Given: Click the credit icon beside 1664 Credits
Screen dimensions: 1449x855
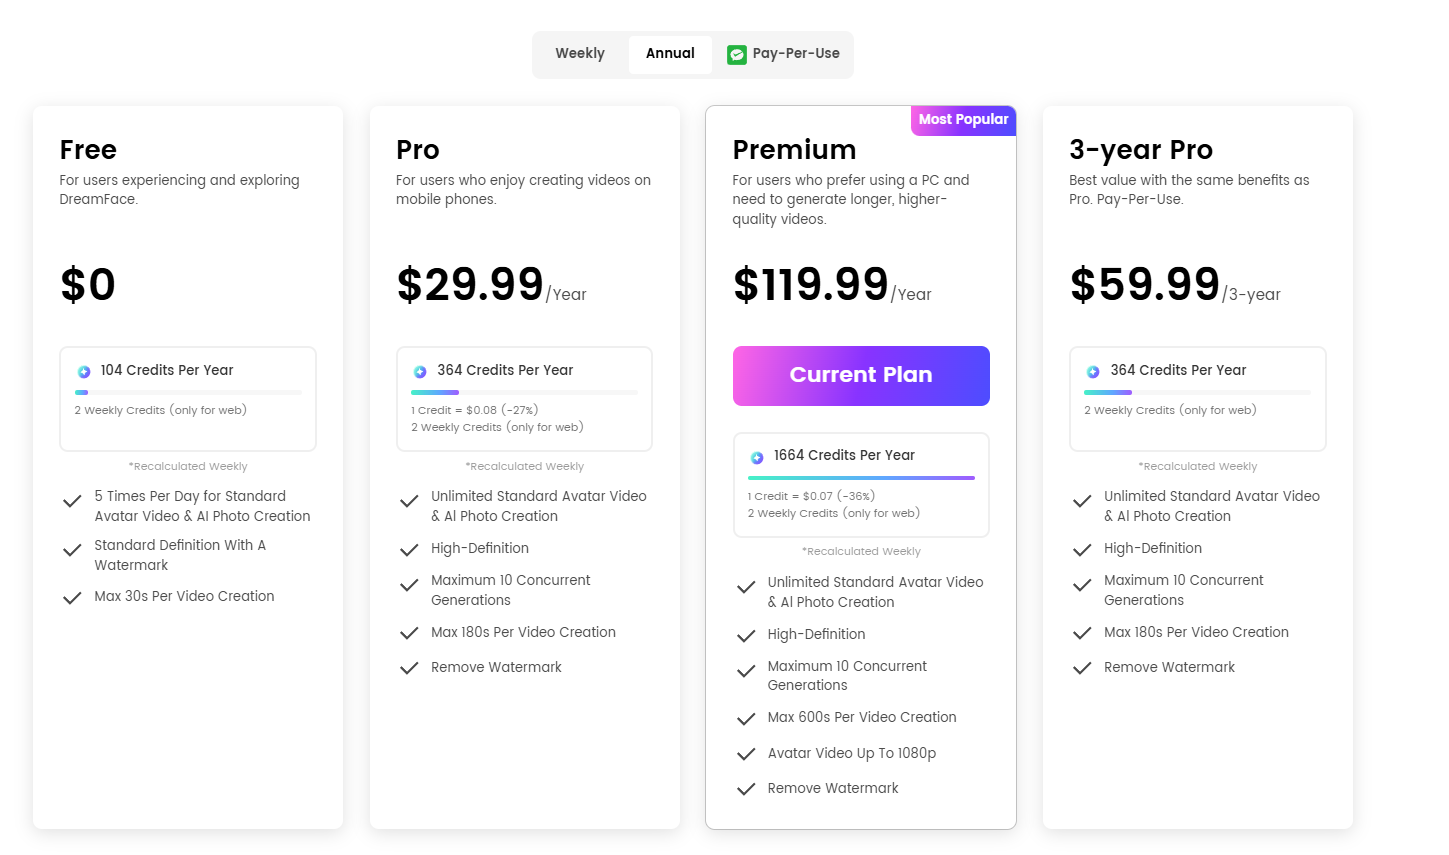Looking at the screenshot, I should coord(757,457).
